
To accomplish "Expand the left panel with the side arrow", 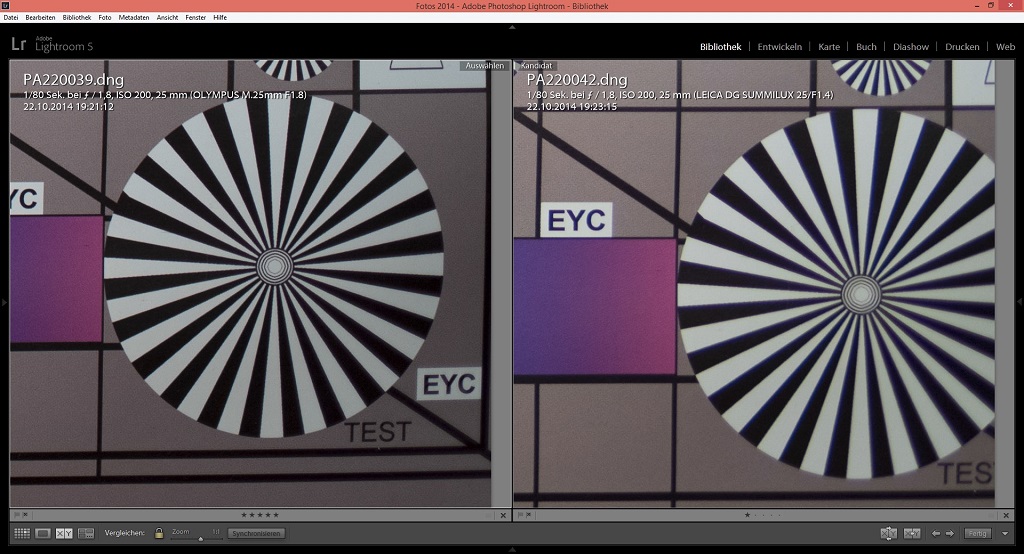I will pos(4,301).
